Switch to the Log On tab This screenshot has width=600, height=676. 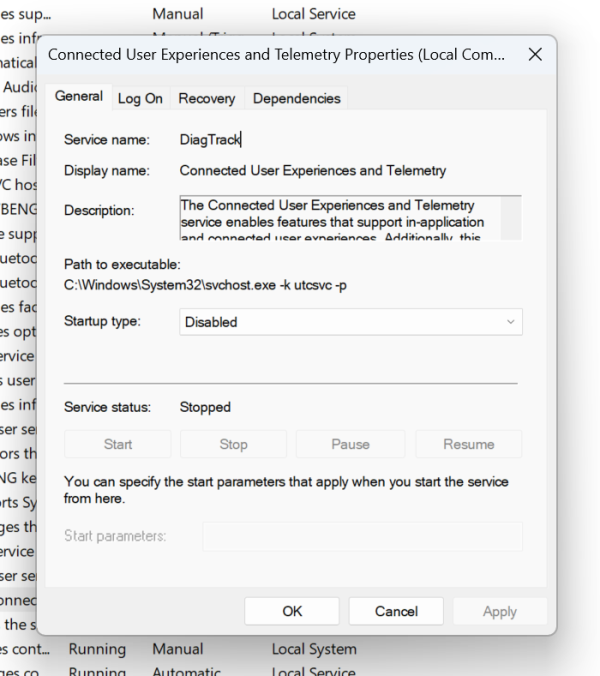140,98
